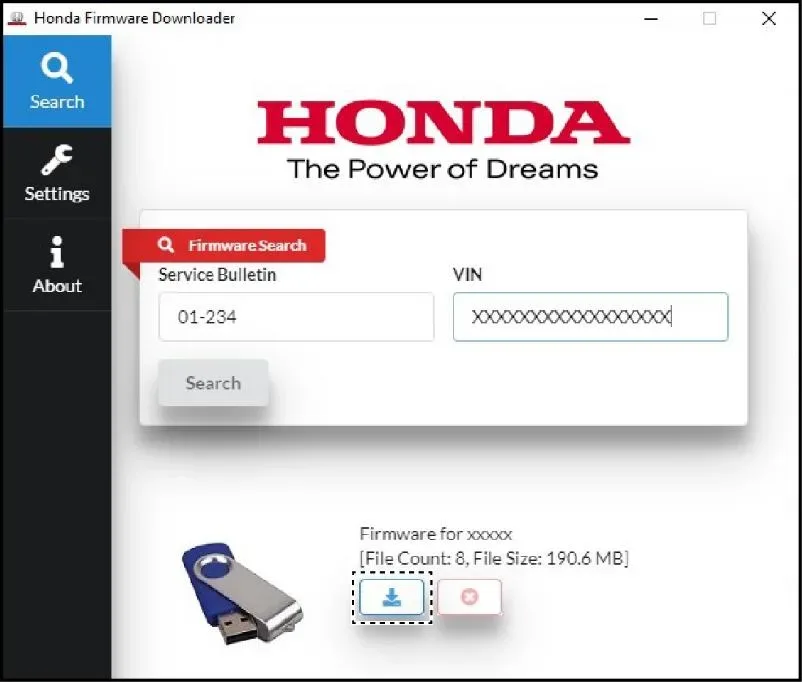The height and width of the screenshot is (682, 802).
Task: Open the About tab in the sidebar
Action: point(57,265)
